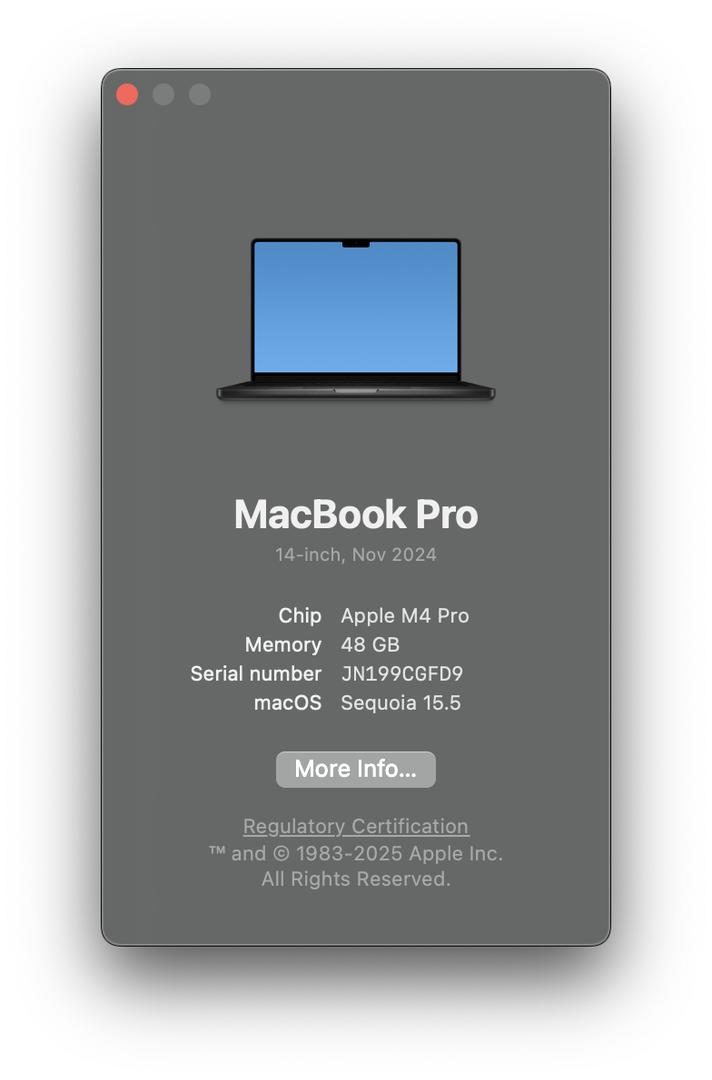The height and width of the screenshot is (1080, 712).
Task: Click the More Info... button
Action: (355, 769)
